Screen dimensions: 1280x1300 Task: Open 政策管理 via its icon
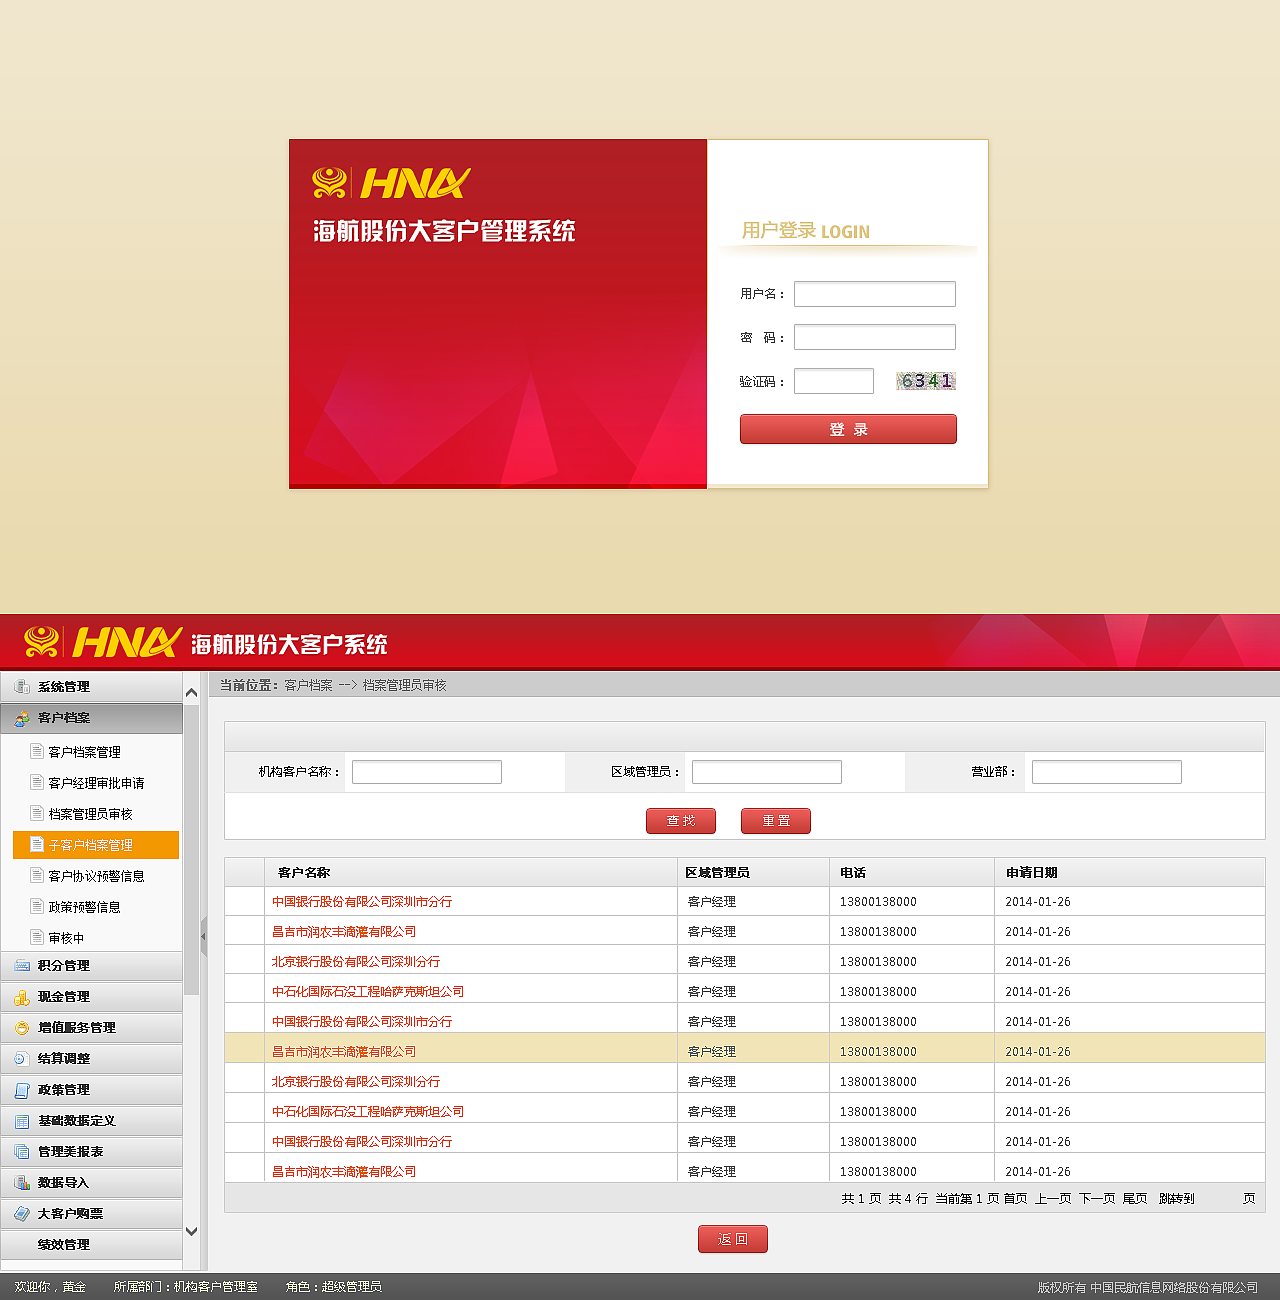[22, 1090]
